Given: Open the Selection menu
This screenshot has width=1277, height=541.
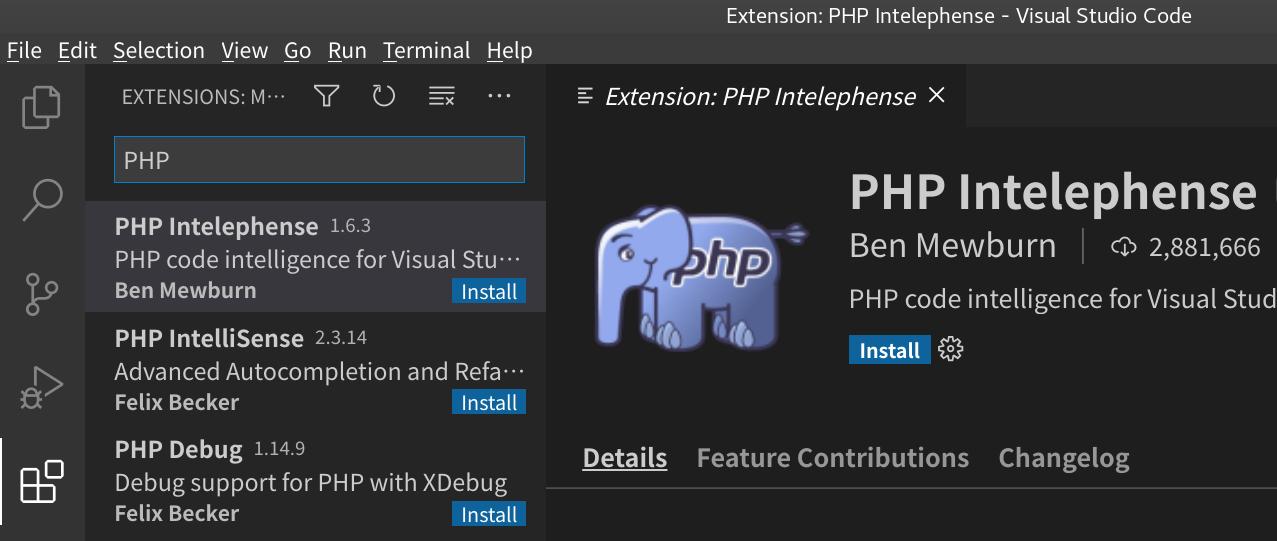Looking at the screenshot, I should point(158,50).
